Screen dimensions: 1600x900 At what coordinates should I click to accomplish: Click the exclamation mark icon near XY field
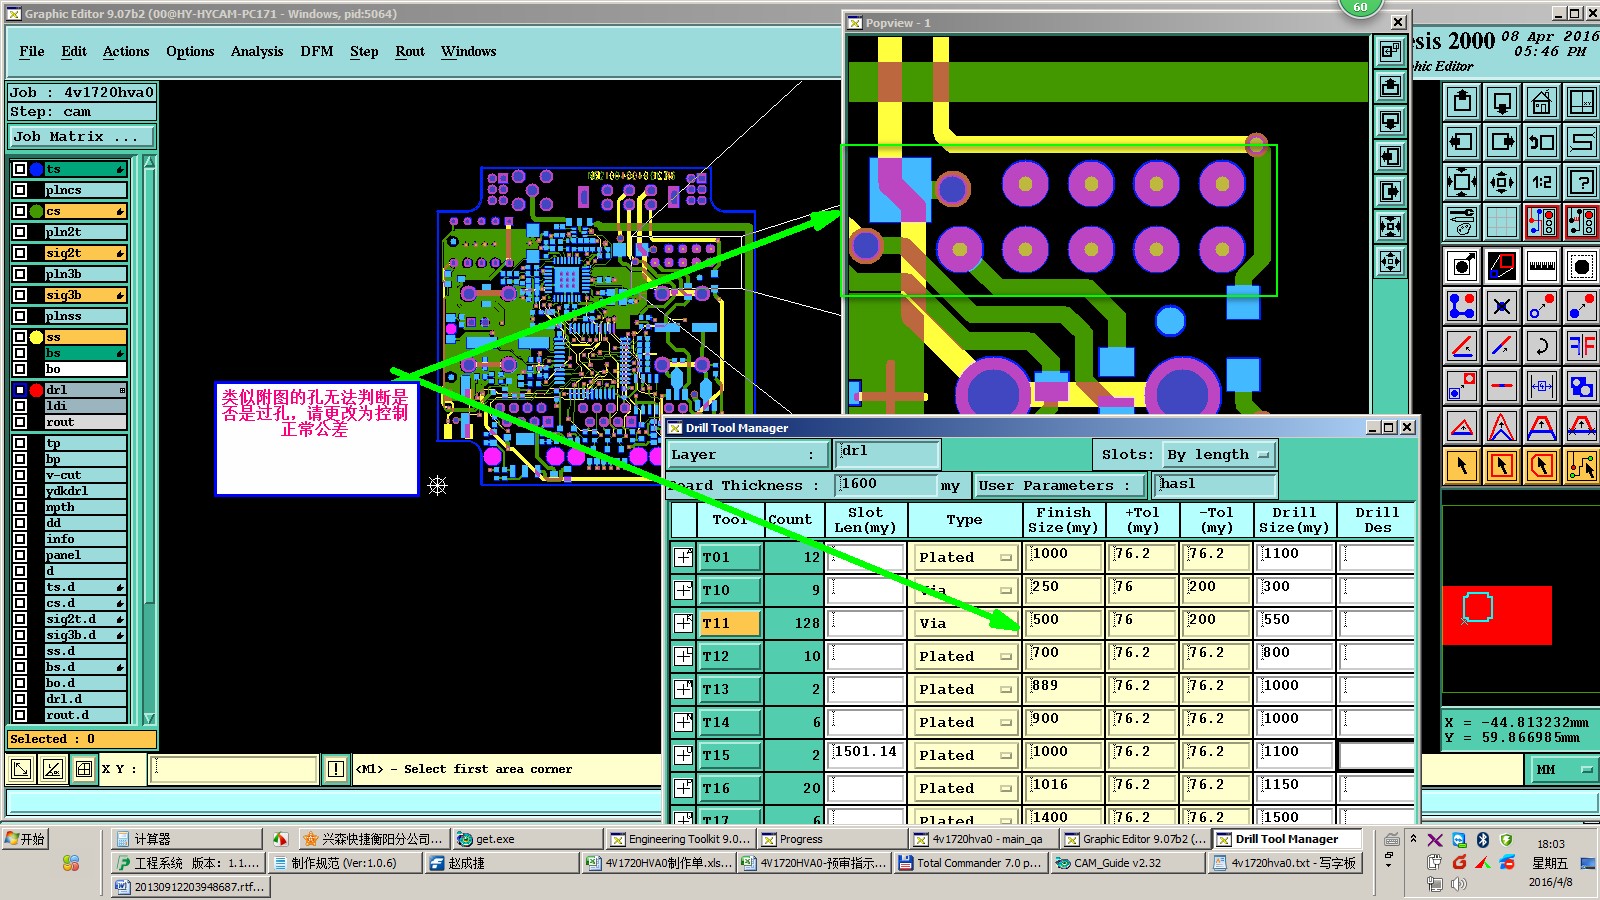point(336,769)
